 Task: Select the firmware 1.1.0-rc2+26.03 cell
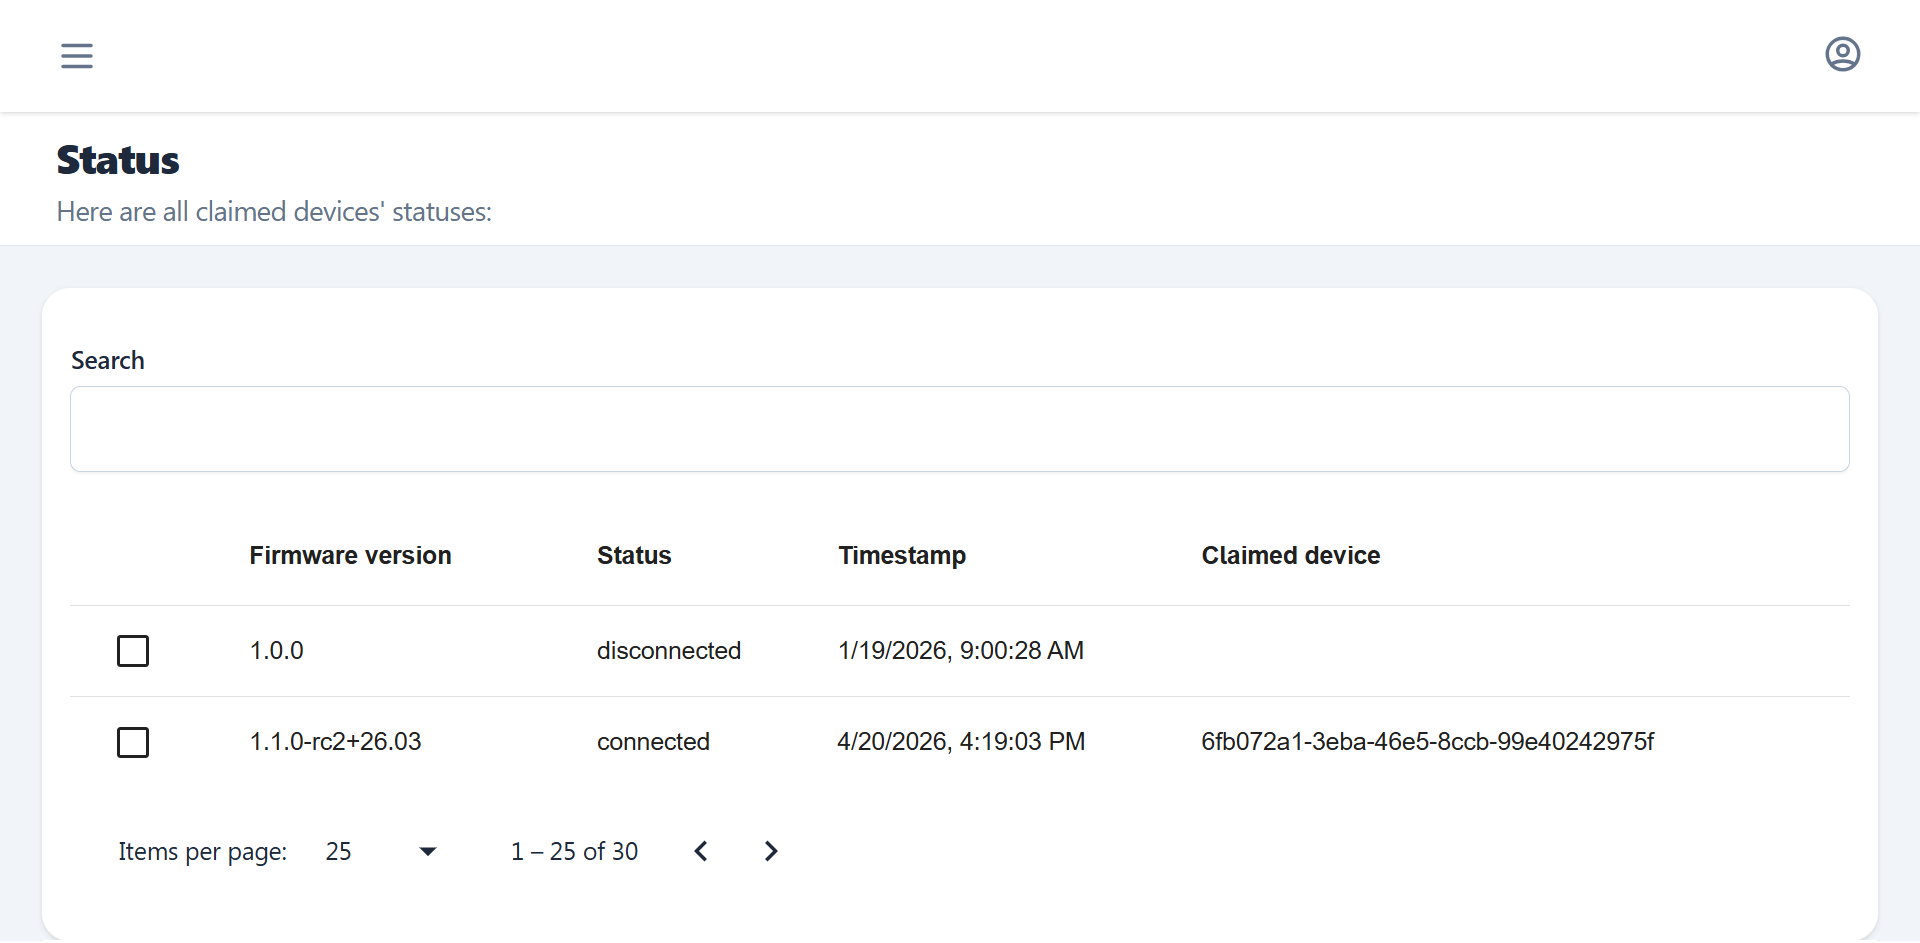coord(335,742)
